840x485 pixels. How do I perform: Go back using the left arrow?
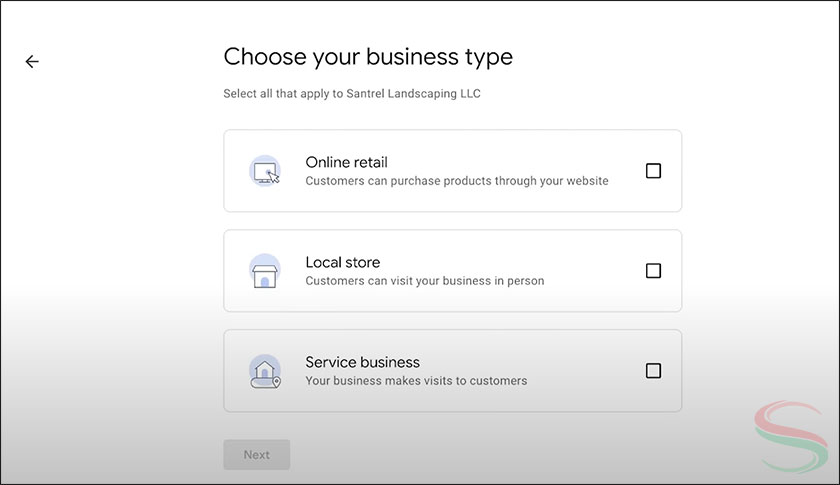pos(32,62)
